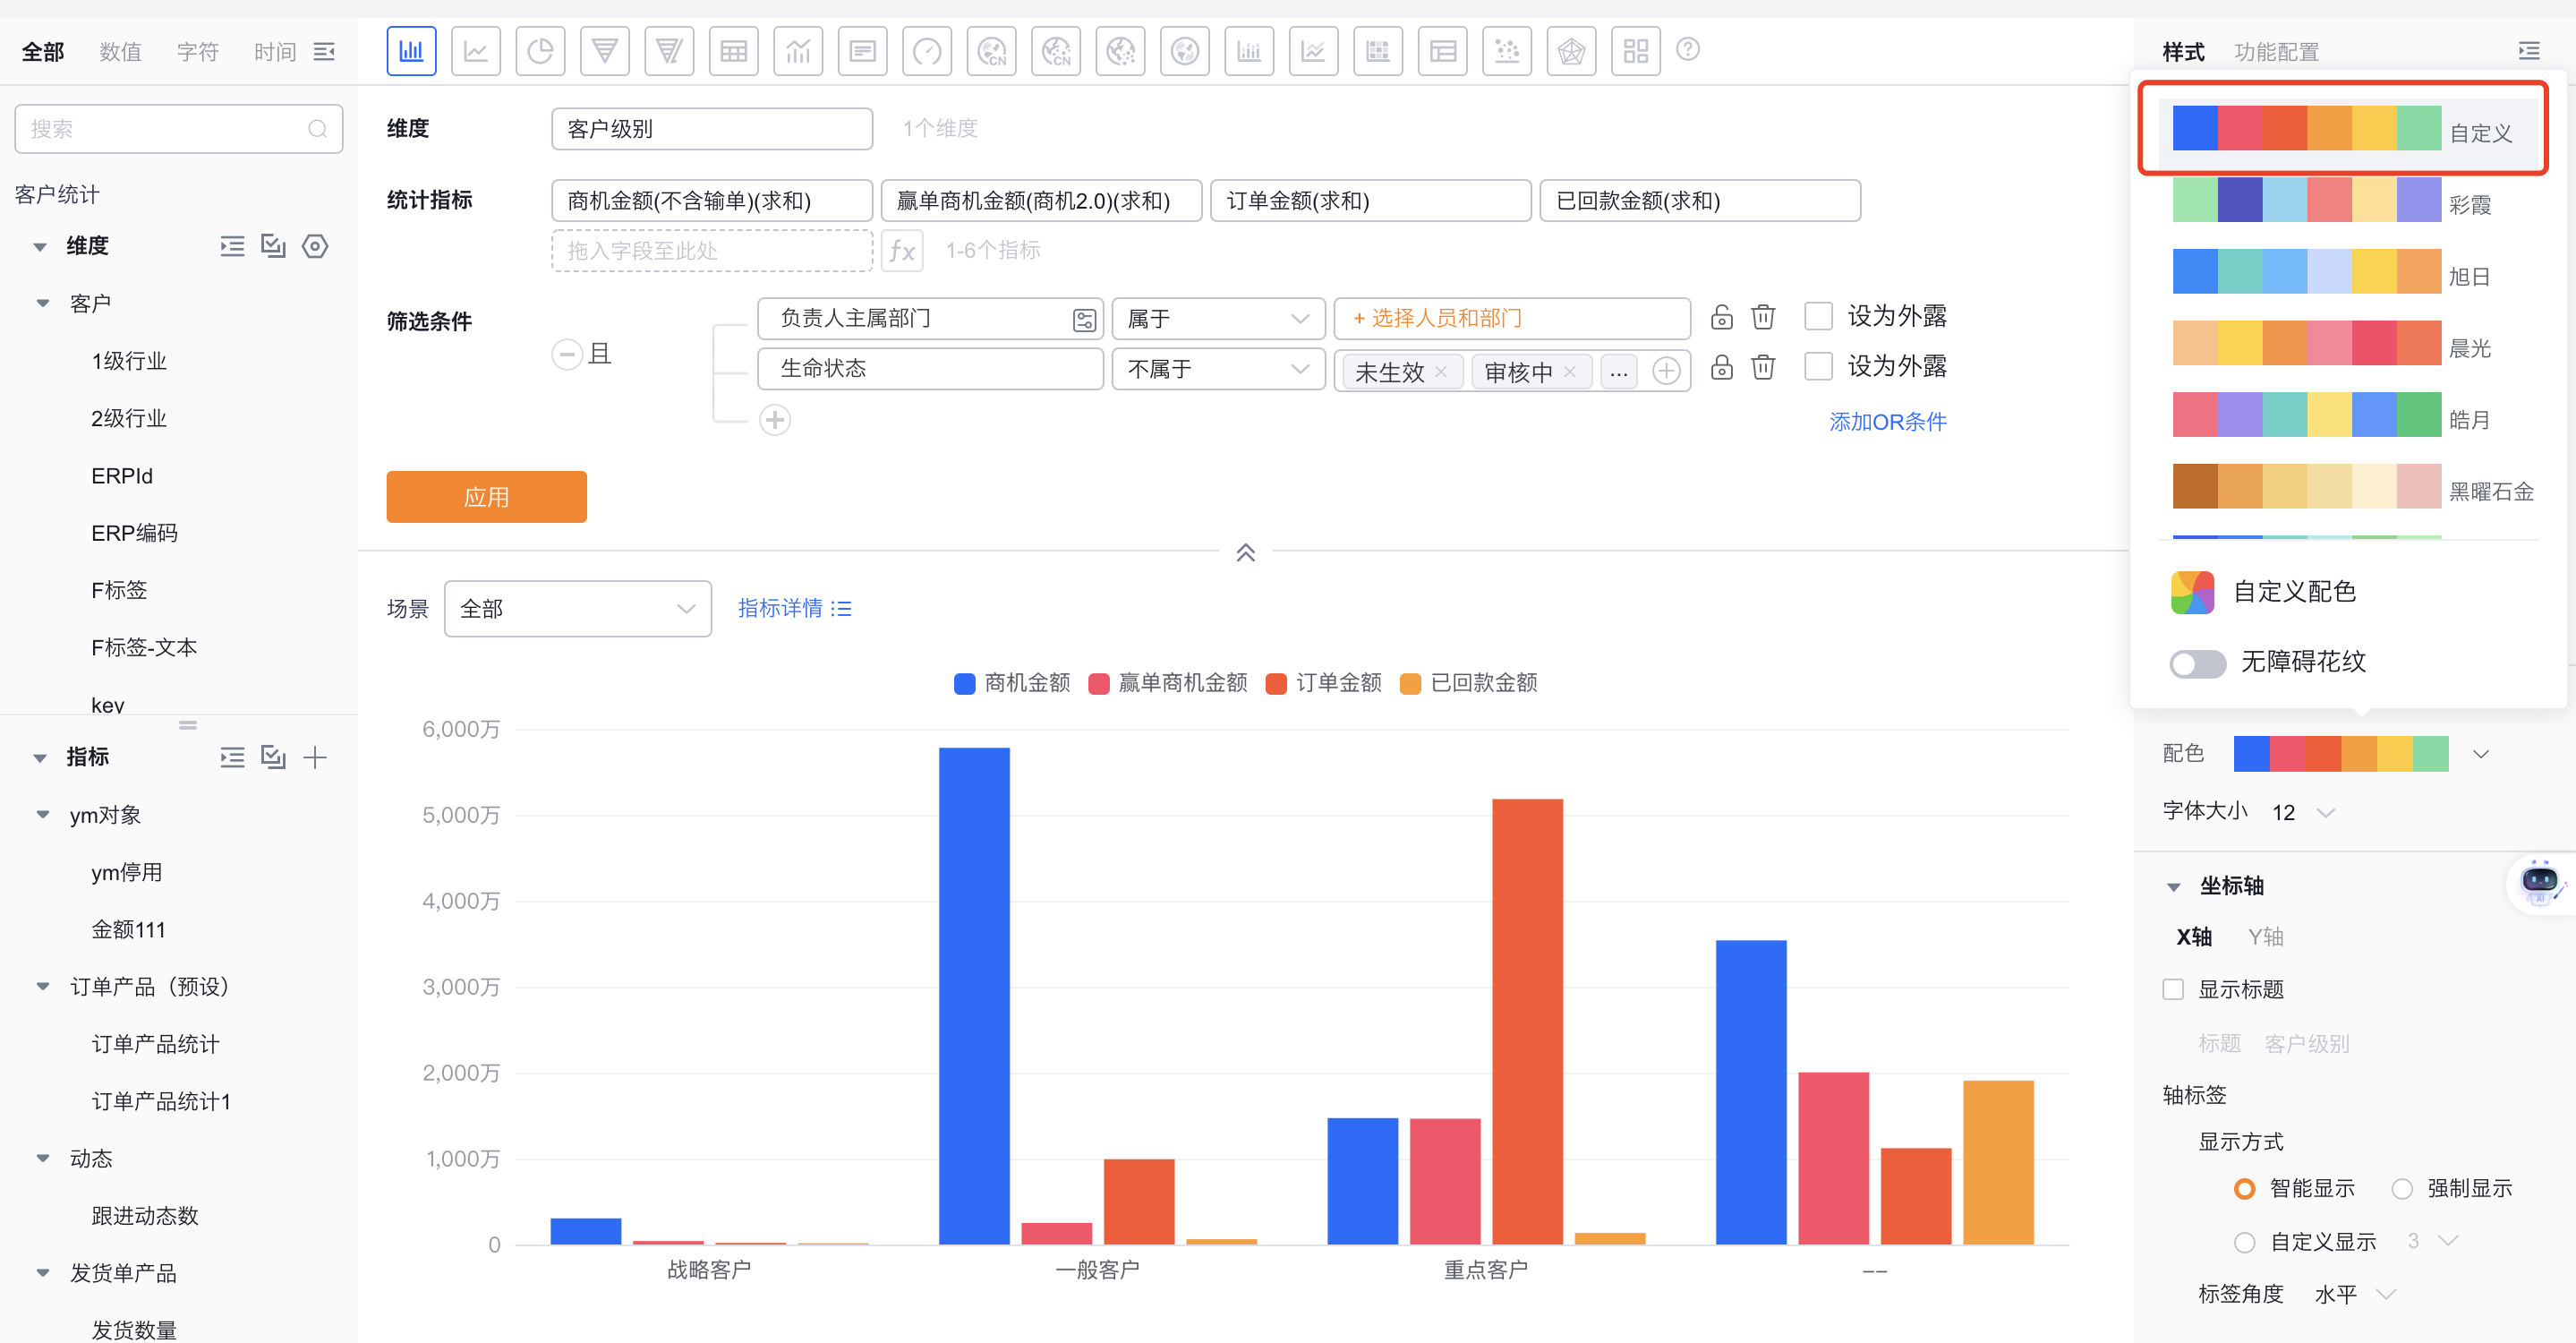
Task: Add a new 指标 with the plus icon
Action: coord(315,757)
